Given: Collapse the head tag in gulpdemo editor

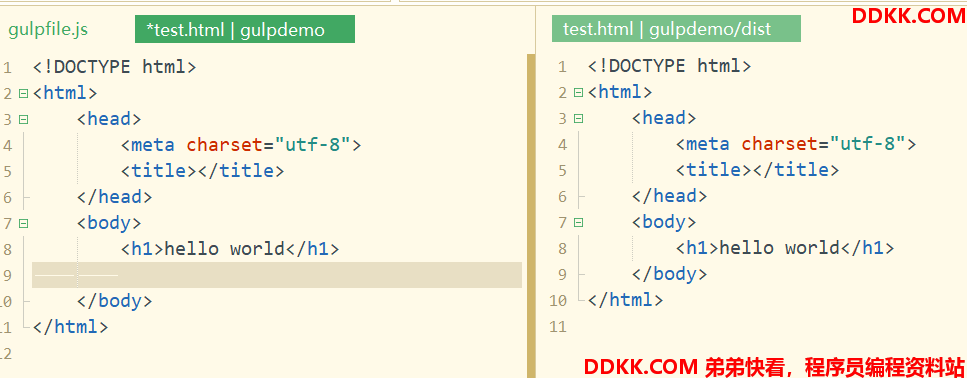Looking at the screenshot, I should (x=23, y=120).
